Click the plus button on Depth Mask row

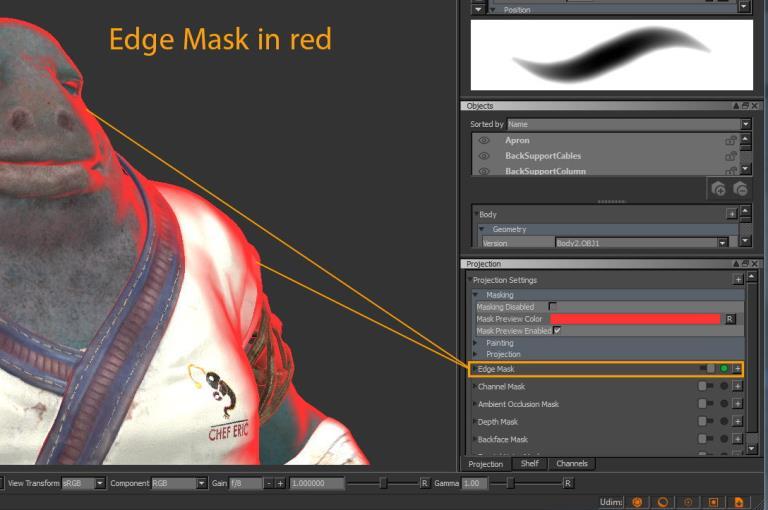(737, 422)
